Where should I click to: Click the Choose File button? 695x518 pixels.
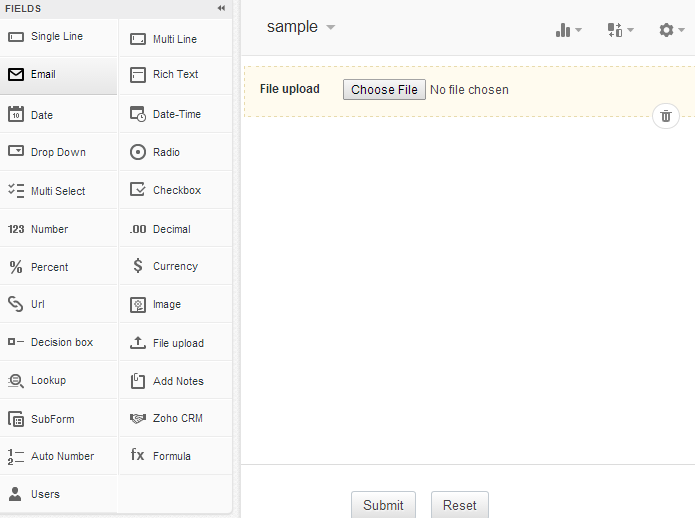click(384, 90)
